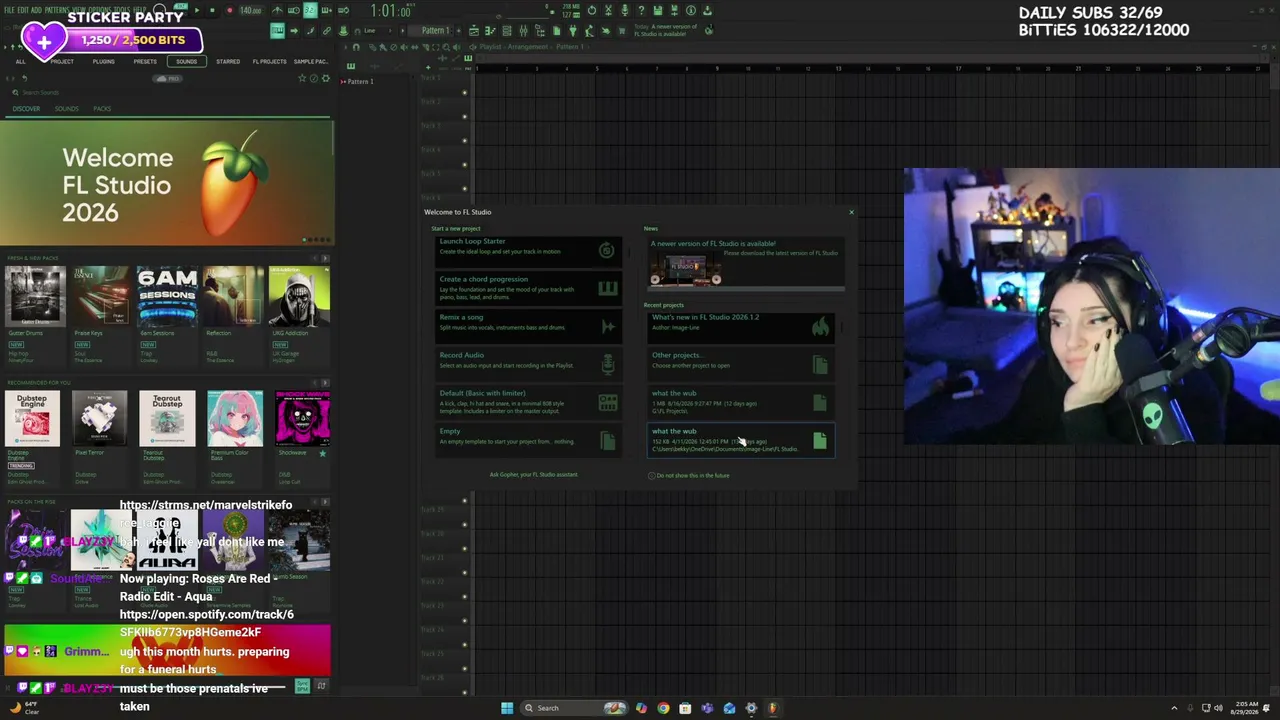Click the 1:01:00 time display
1280x720 pixels.
390,11
